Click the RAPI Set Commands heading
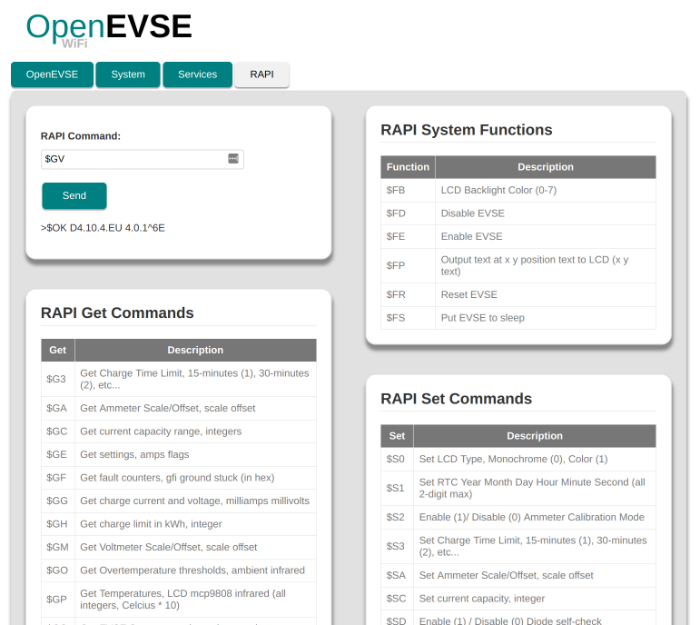Image resolution: width=700 pixels, height=625 pixels. [x=456, y=399]
